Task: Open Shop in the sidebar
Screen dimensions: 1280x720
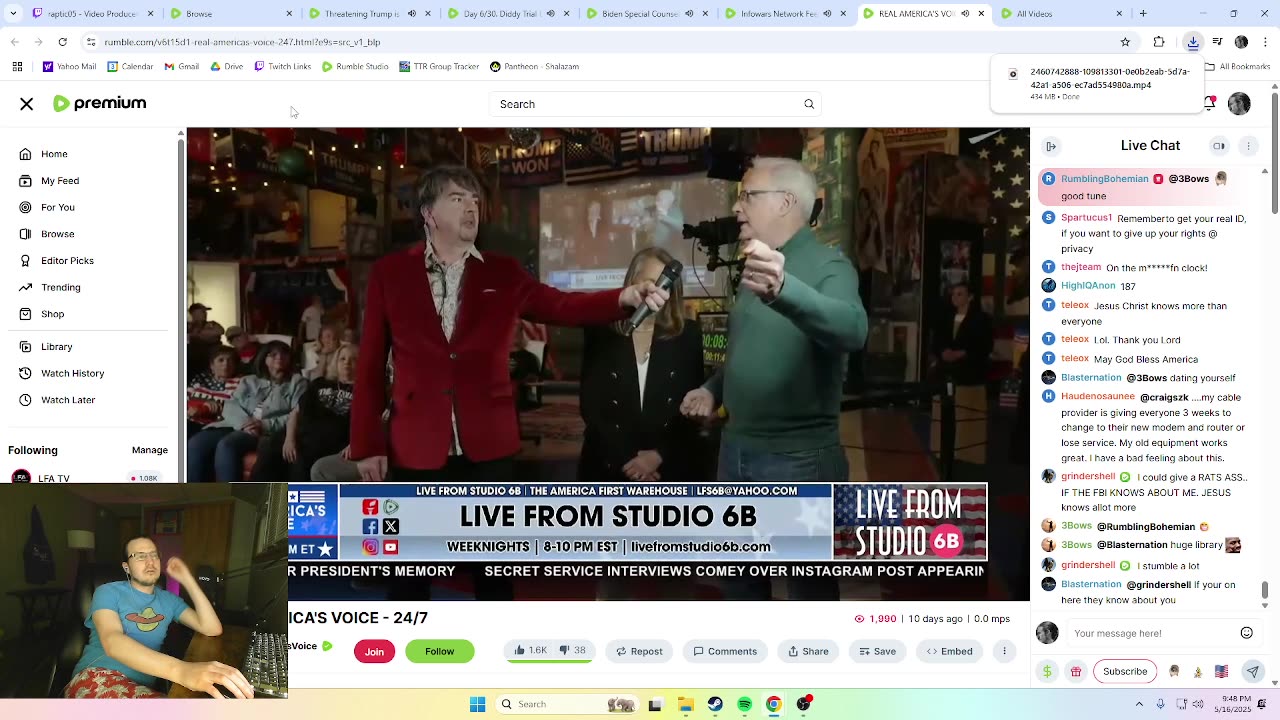Action: 52,314
